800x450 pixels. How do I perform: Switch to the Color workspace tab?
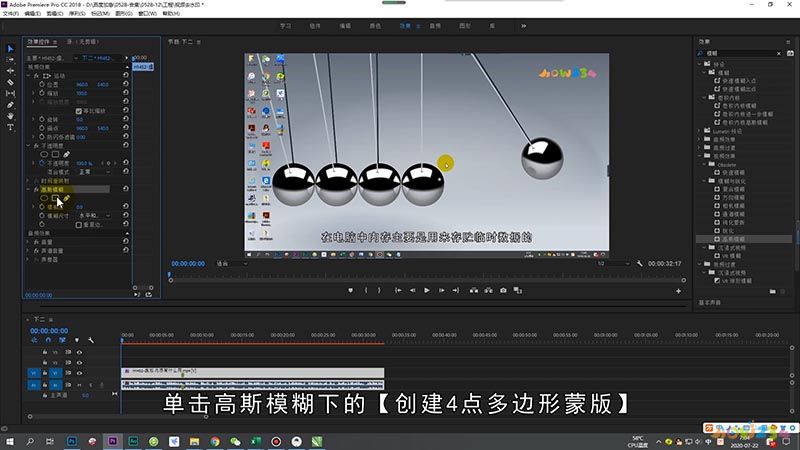375,26
